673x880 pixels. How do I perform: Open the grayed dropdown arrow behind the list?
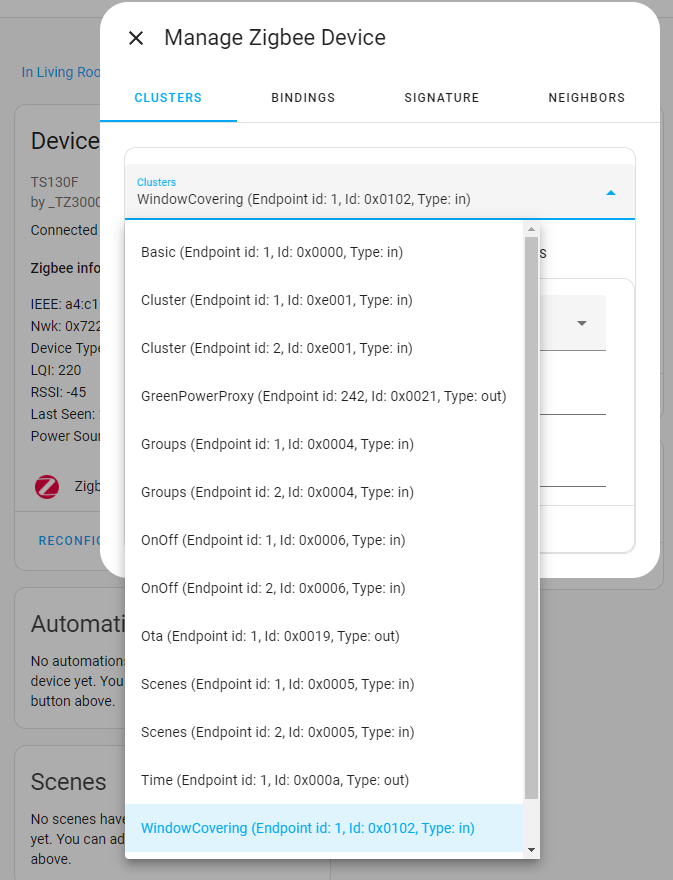[581, 323]
